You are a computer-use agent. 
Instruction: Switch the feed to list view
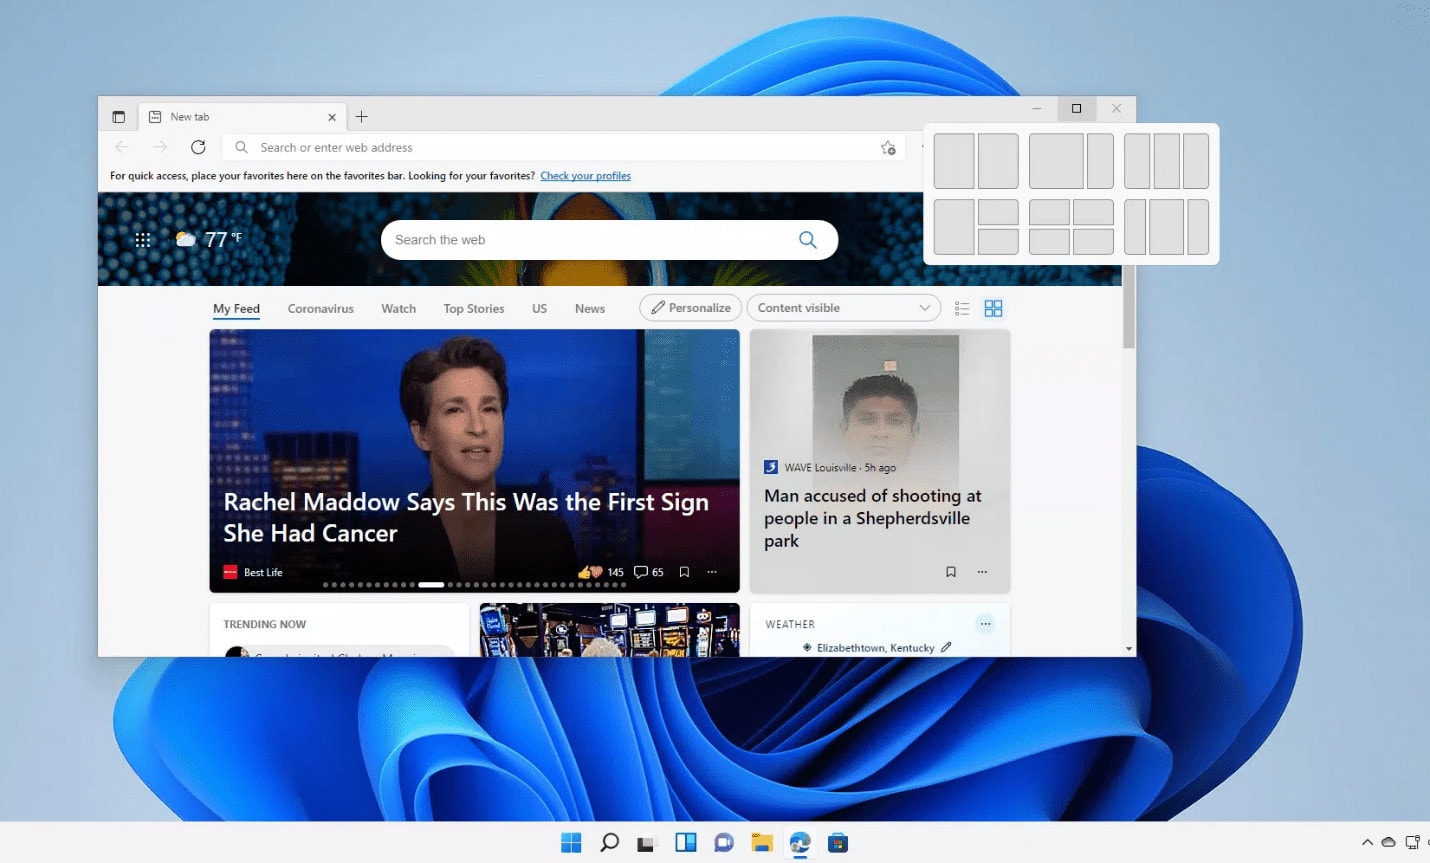[962, 308]
